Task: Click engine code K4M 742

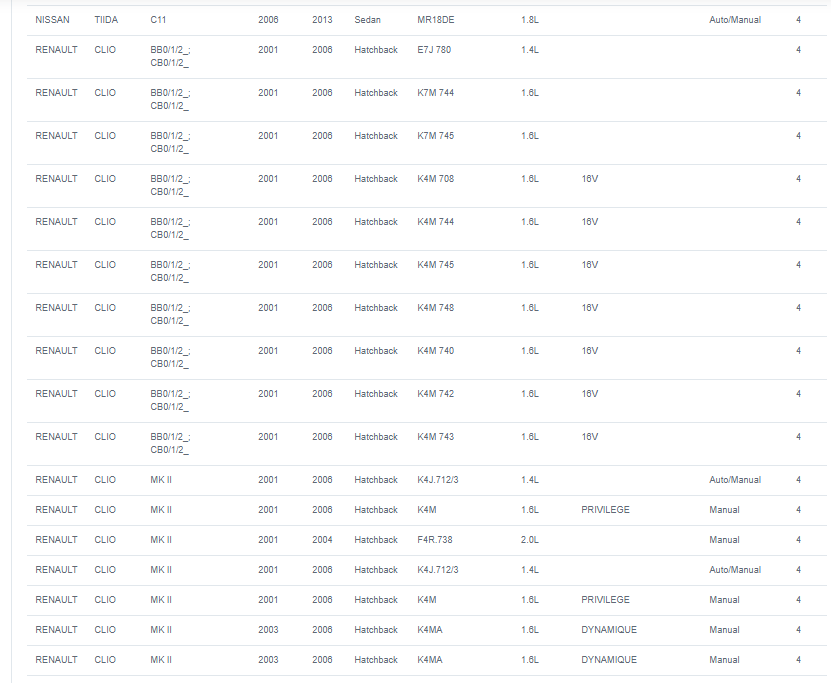Action: tap(435, 393)
